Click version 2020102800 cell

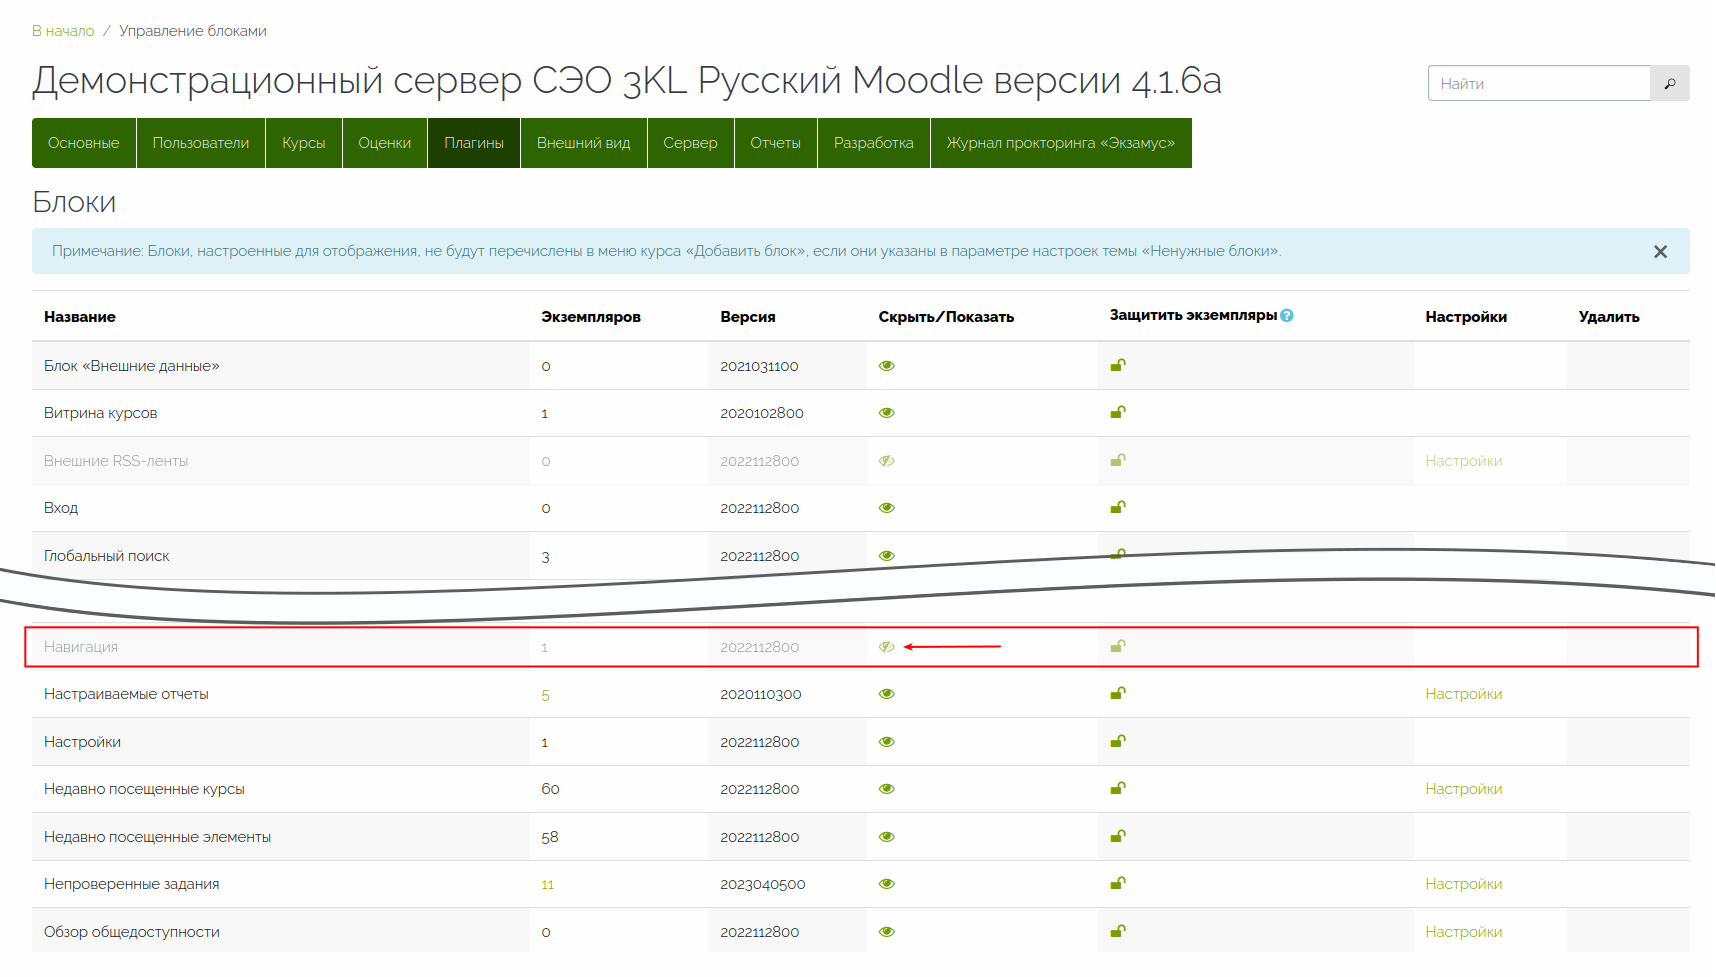coord(762,413)
